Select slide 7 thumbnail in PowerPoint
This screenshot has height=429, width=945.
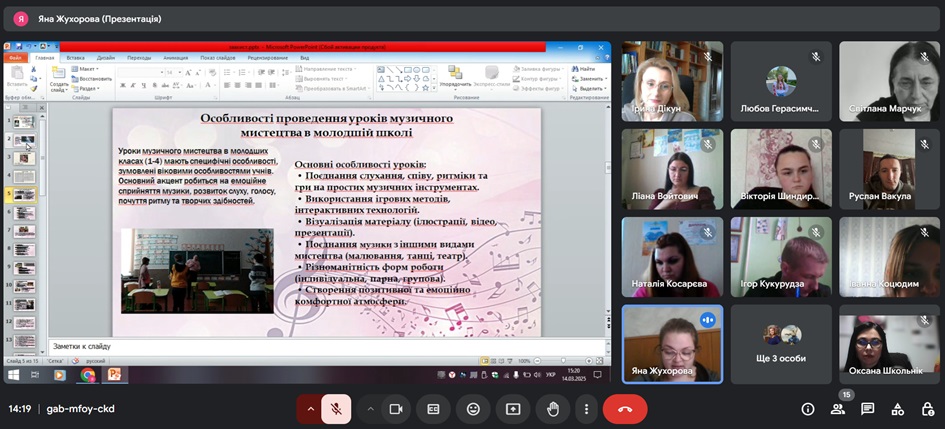pos(24,231)
